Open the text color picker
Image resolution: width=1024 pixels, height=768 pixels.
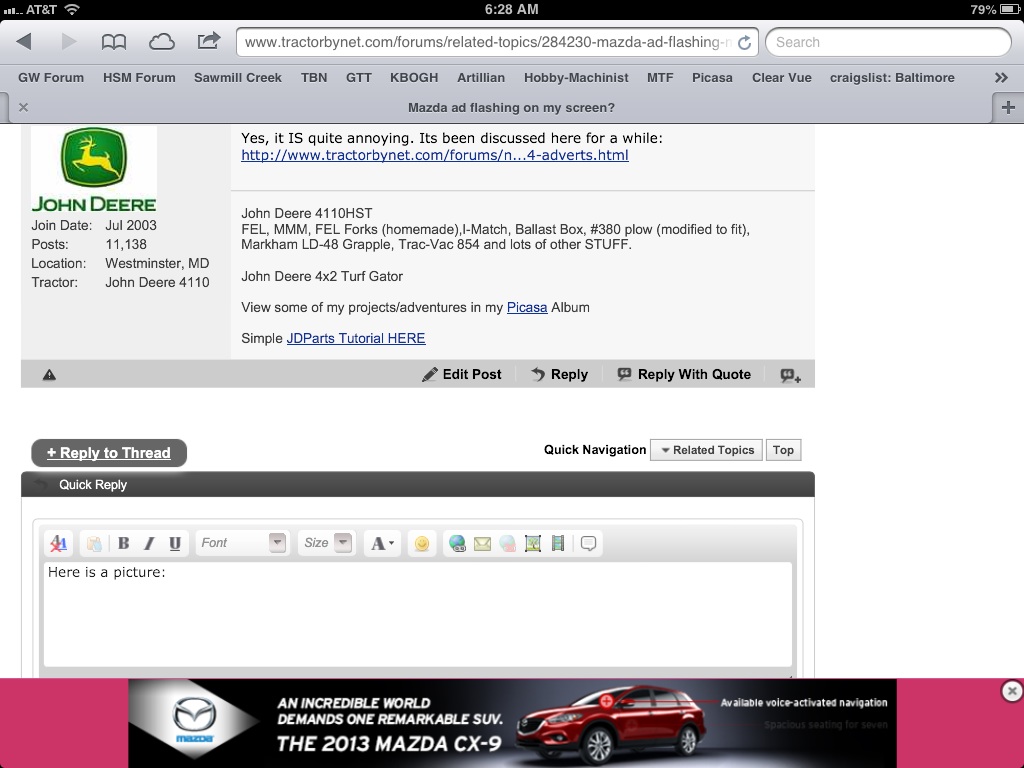tap(382, 543)
